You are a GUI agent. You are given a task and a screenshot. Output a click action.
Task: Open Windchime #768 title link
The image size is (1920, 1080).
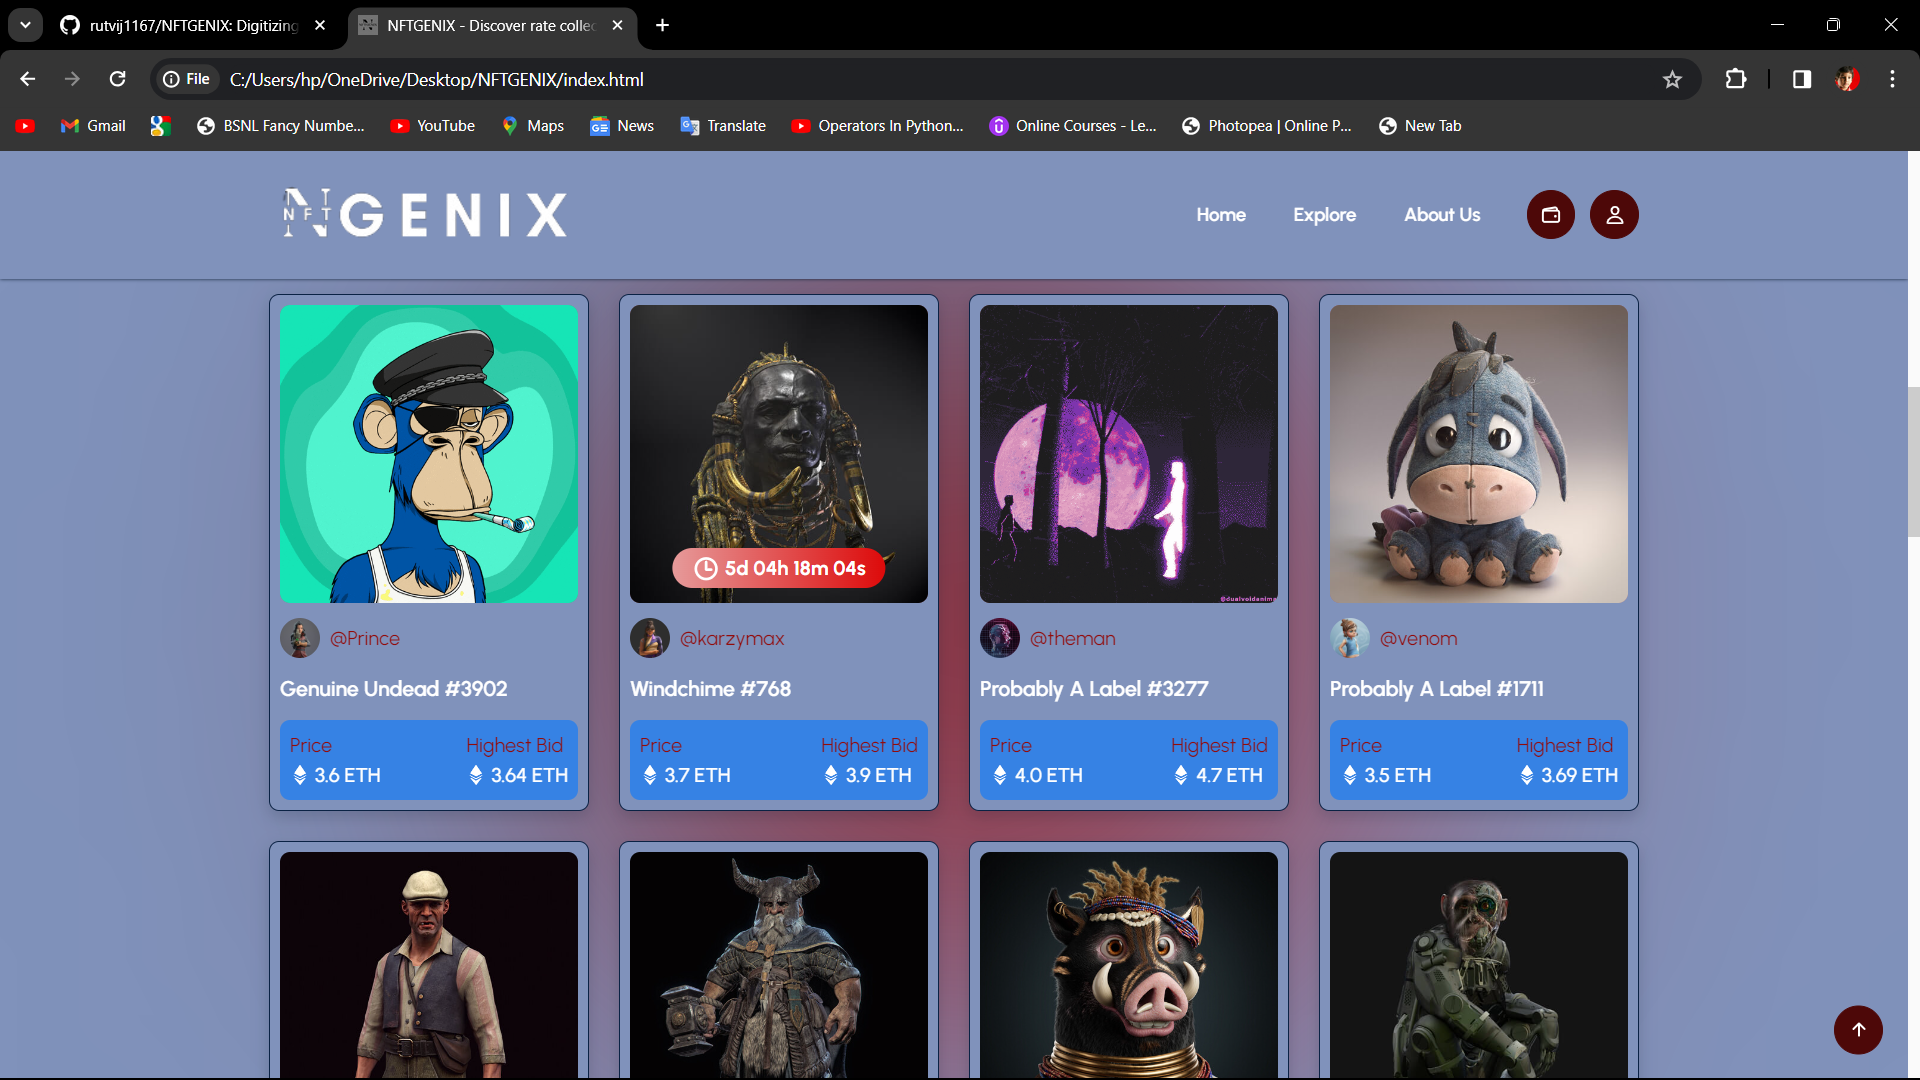coord(710,689)
